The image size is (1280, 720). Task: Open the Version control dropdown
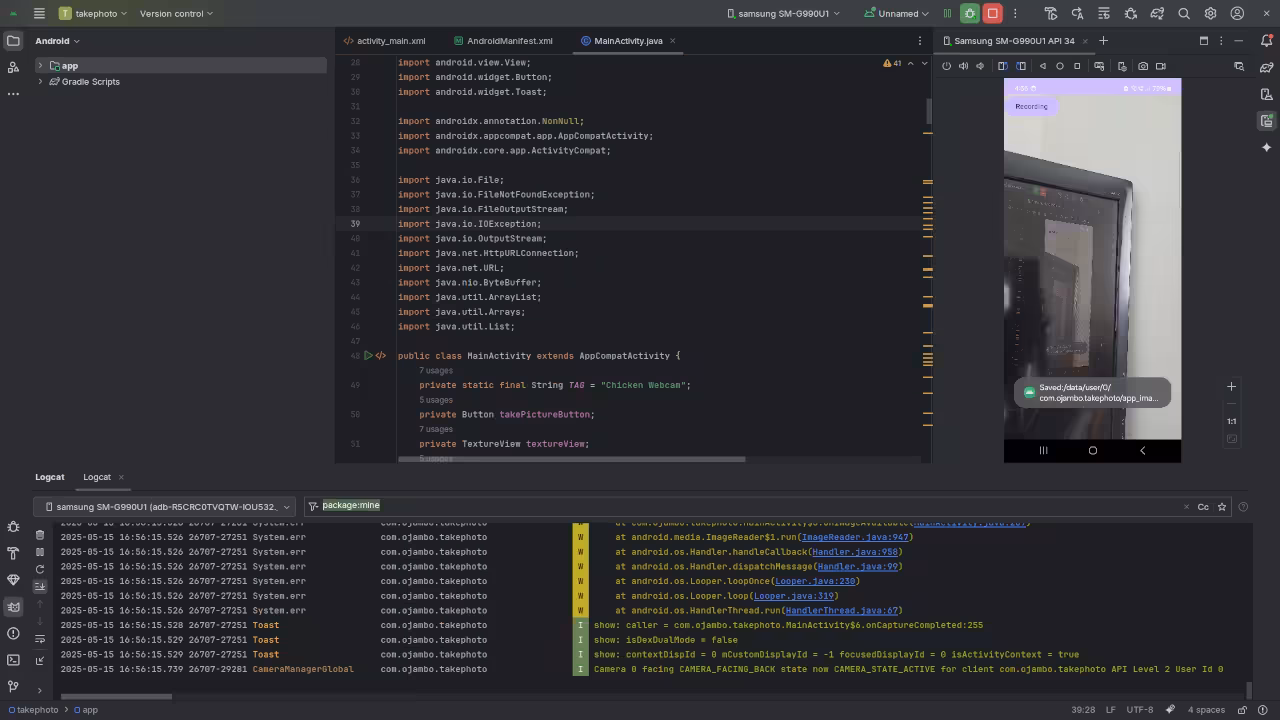click(x=176, y=14)
